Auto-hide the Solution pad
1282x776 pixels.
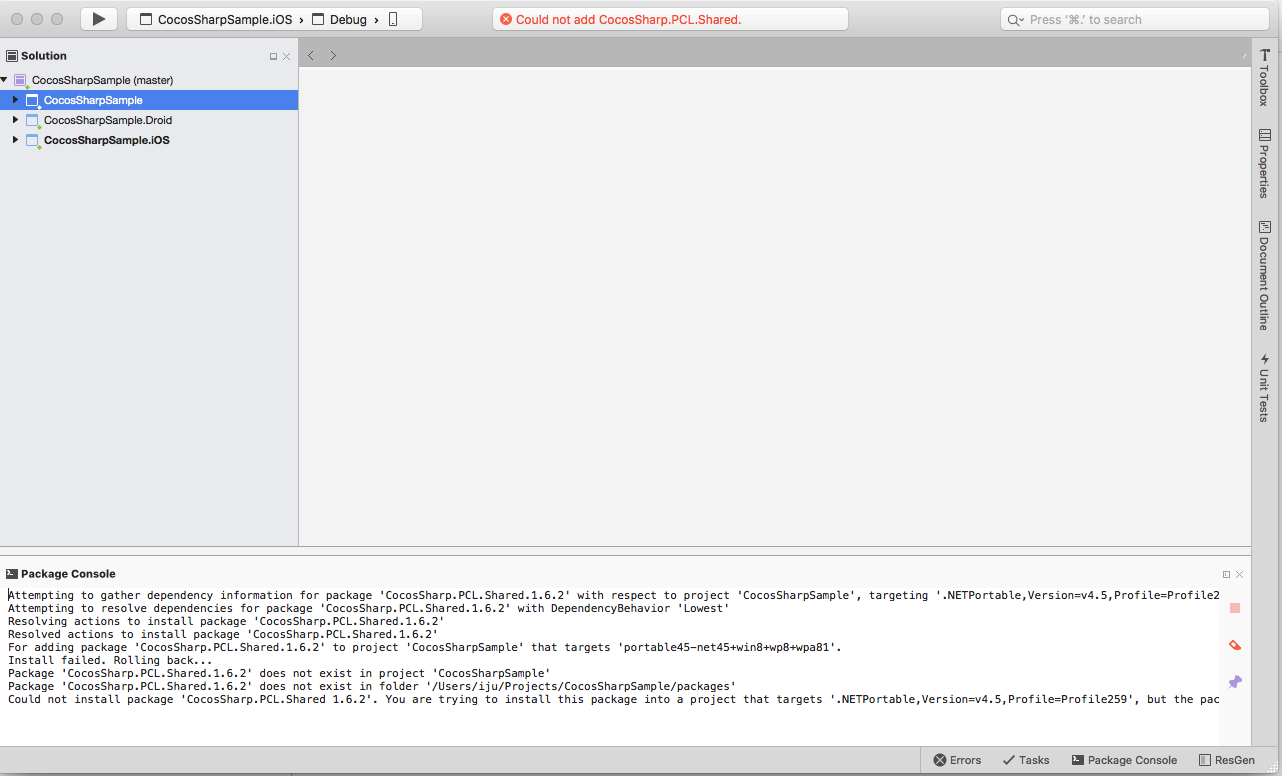[x=273, y=57]
